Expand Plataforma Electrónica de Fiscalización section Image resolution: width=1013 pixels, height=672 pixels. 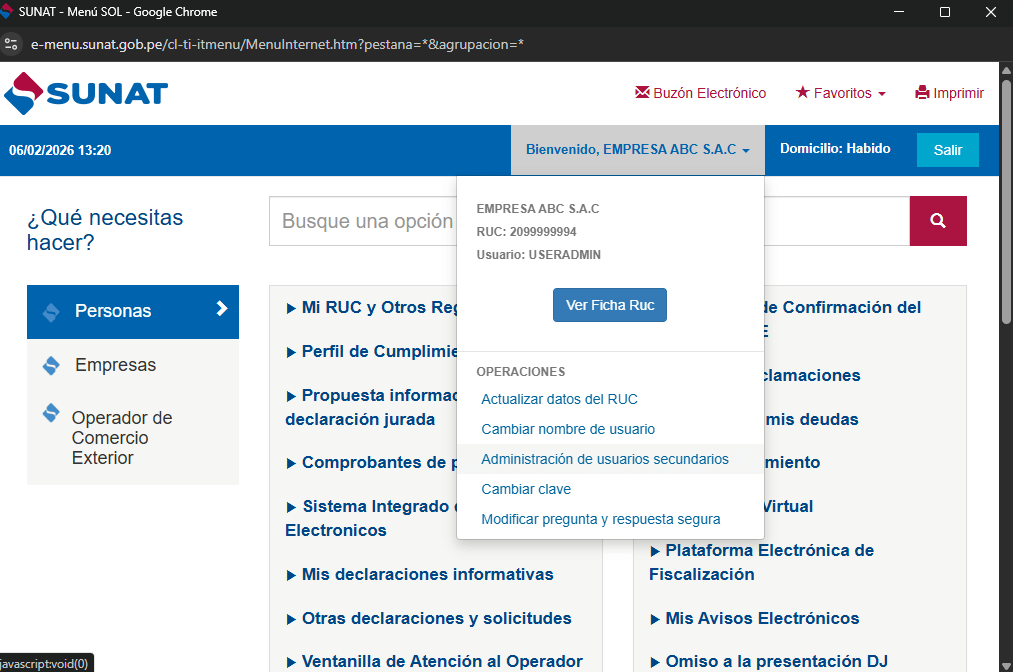click(x=762, y=562)
